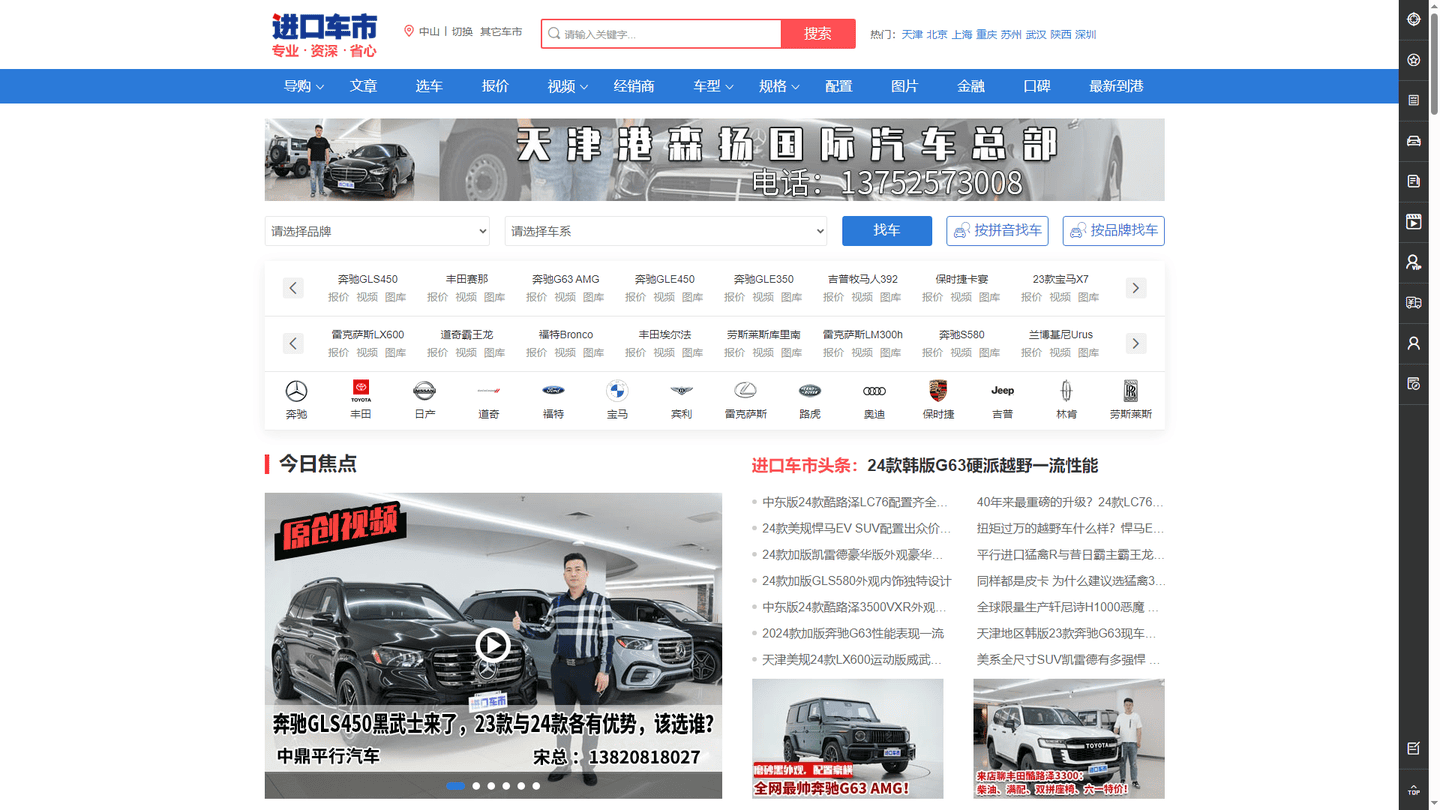1440x810 pixels.
Task: Open 中东版24款酷路泽3500VXR news item
Action: (x=854, y=607)
